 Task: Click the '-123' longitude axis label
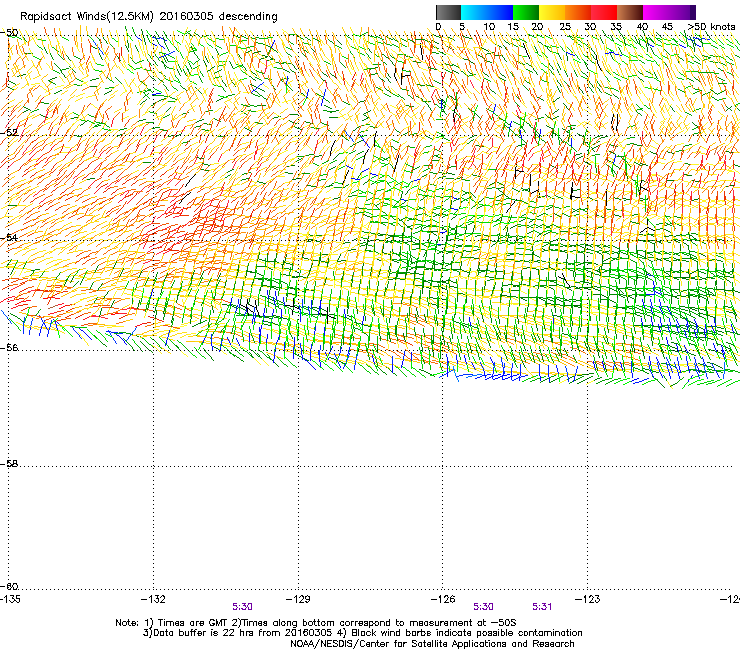[588, 599]
